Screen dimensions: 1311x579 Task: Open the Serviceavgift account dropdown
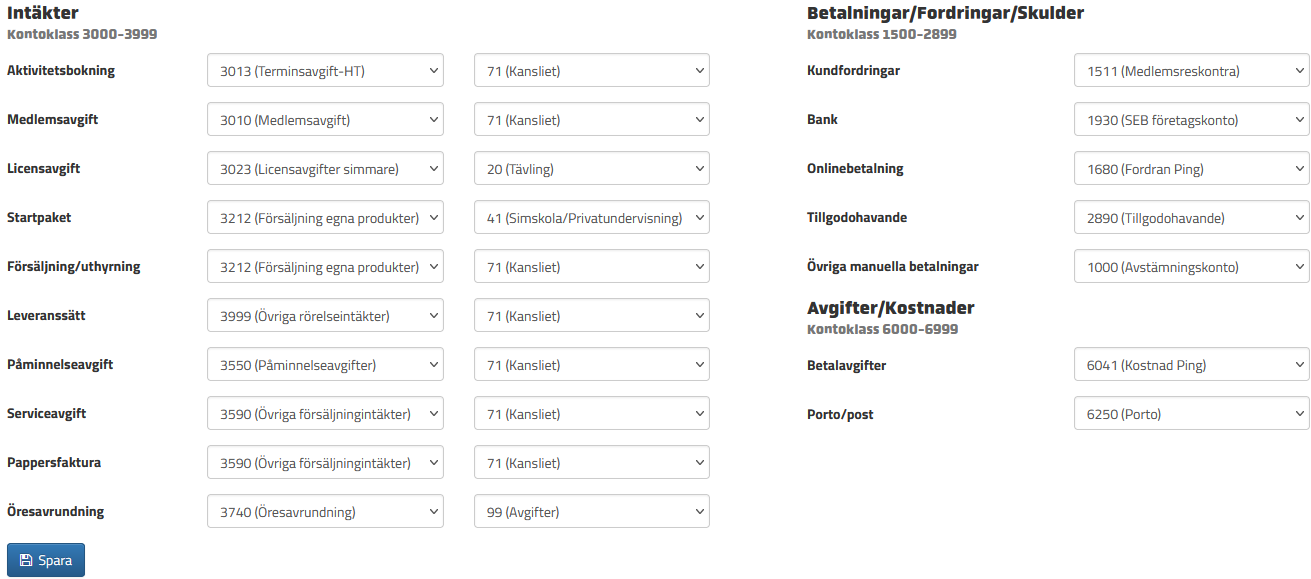(325, 414)
